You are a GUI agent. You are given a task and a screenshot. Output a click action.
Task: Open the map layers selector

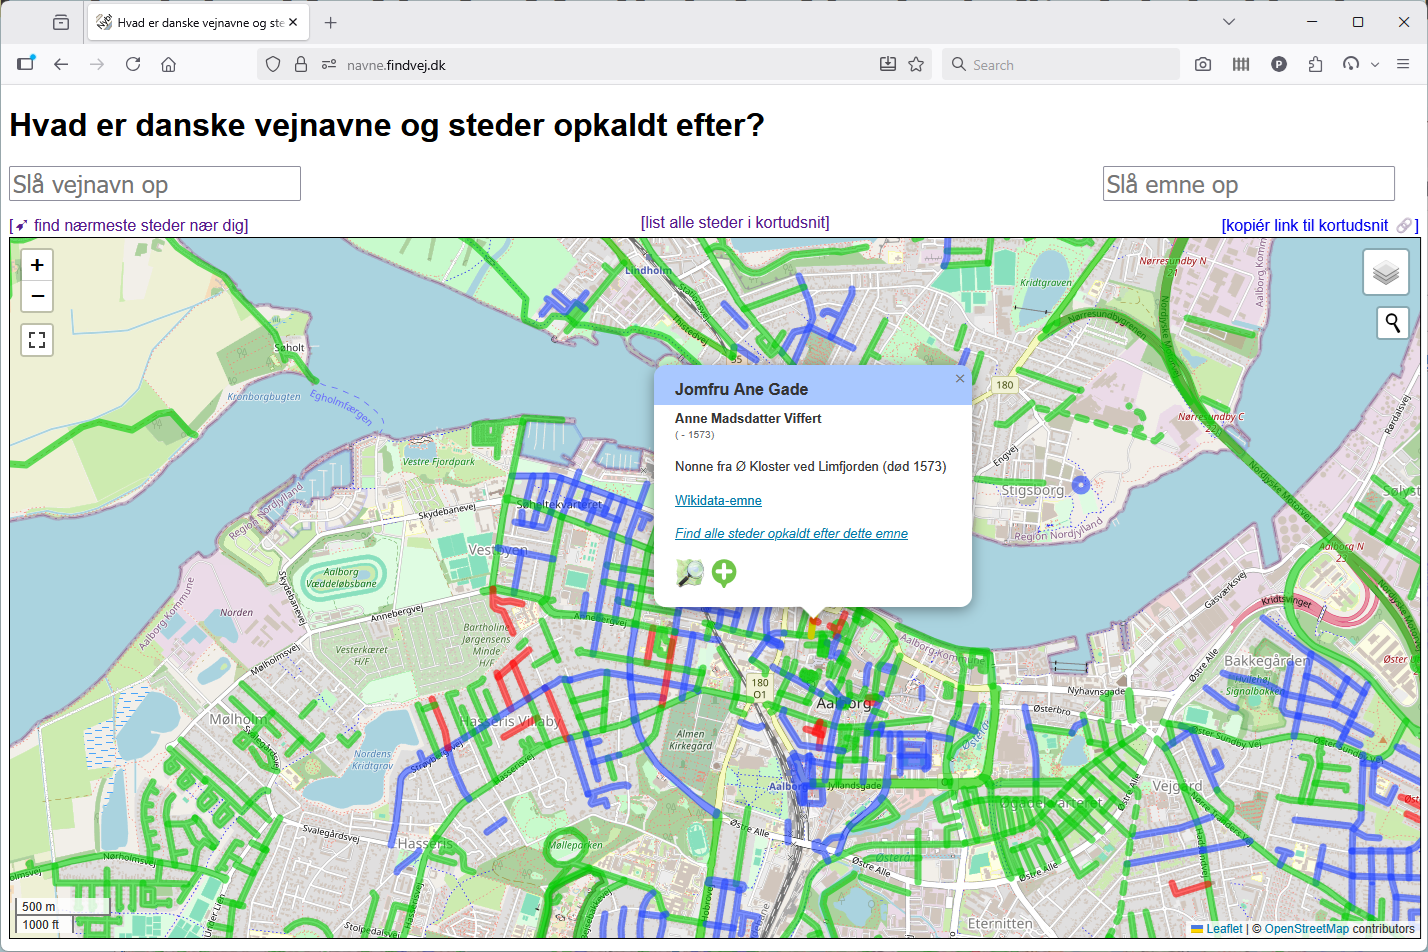pyautogui.click(x=1385, y=273)
